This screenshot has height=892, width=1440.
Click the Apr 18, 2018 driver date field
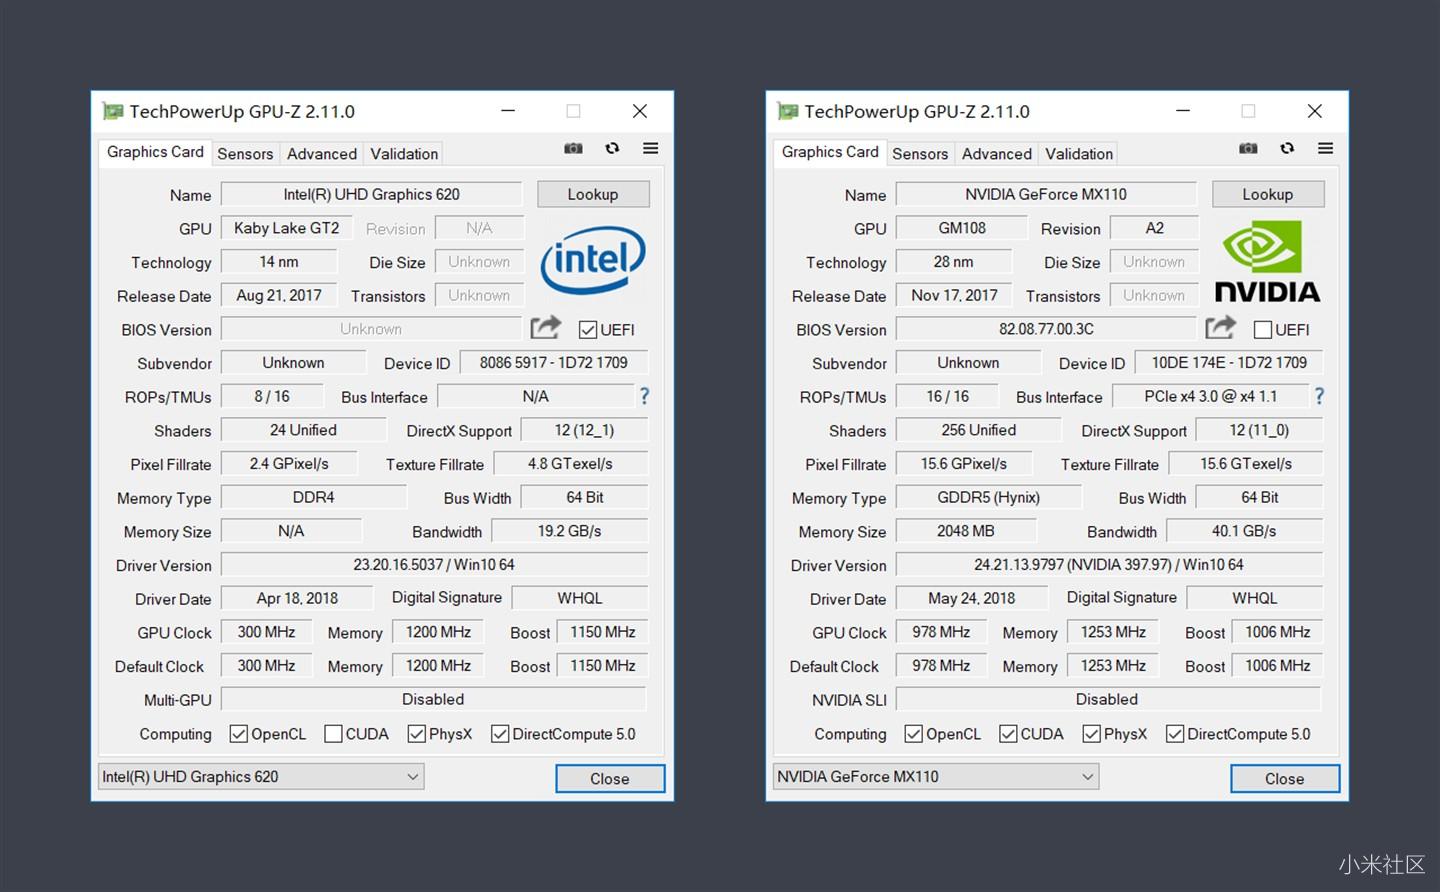[296, 599]
